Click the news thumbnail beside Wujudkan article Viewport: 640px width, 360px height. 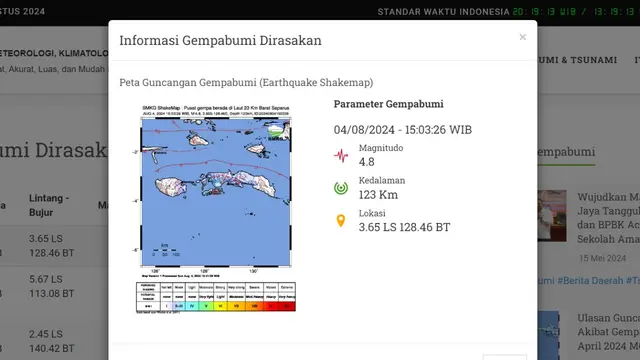coord(551,216)
